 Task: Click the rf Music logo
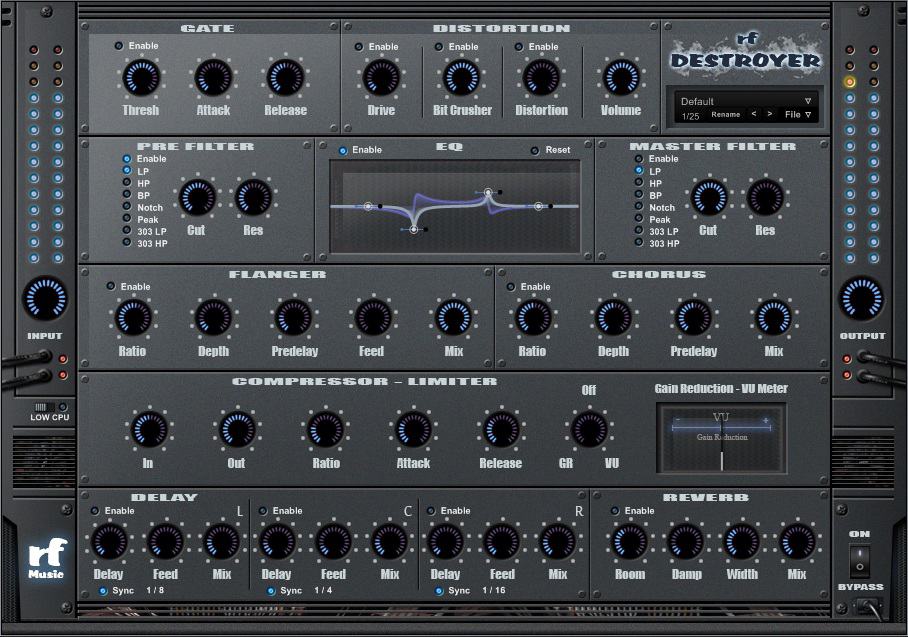click(46, 556)
